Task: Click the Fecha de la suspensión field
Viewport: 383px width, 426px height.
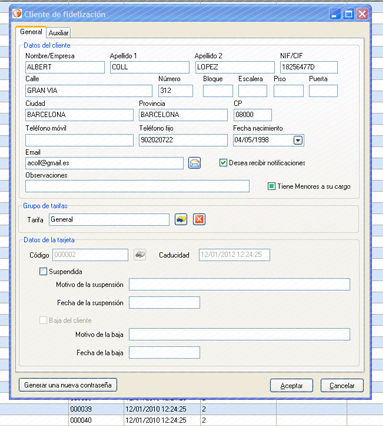Action: pos(165,303)
